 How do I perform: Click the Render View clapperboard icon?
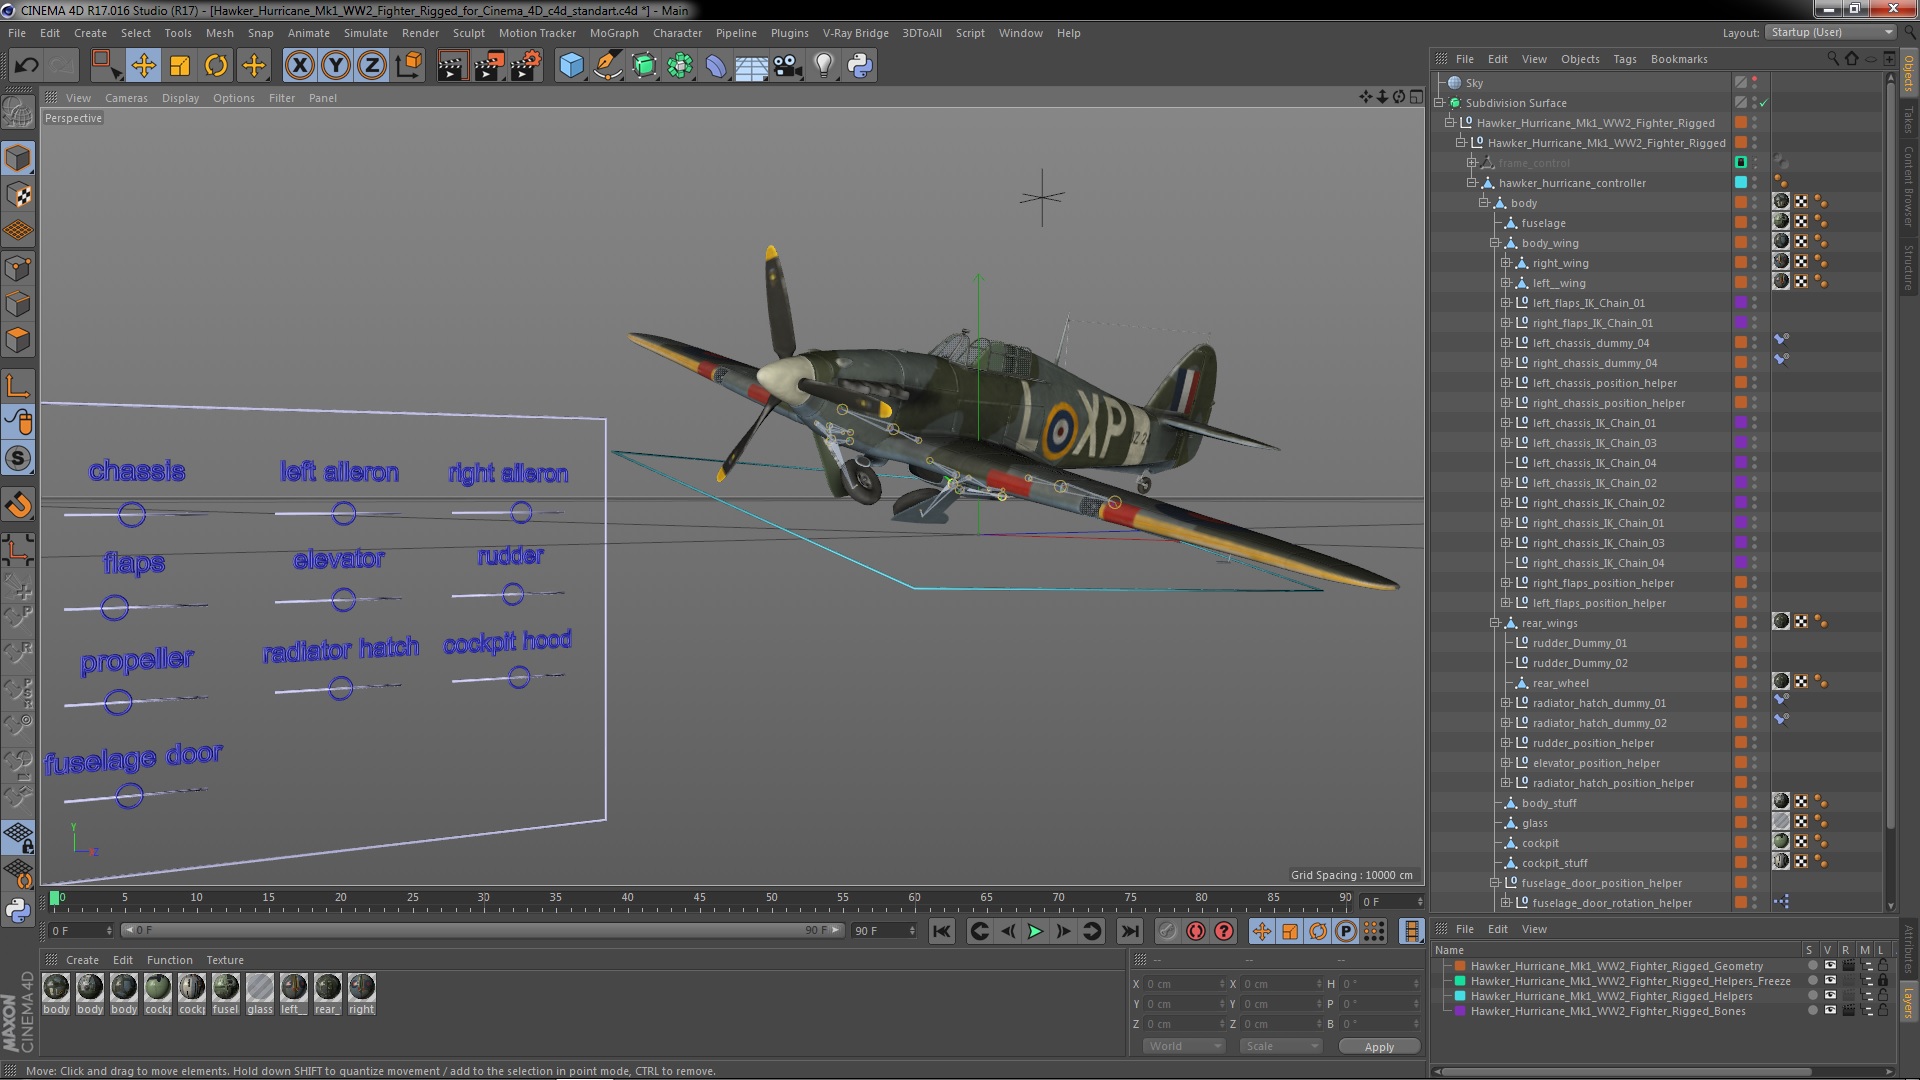(452, 66)
